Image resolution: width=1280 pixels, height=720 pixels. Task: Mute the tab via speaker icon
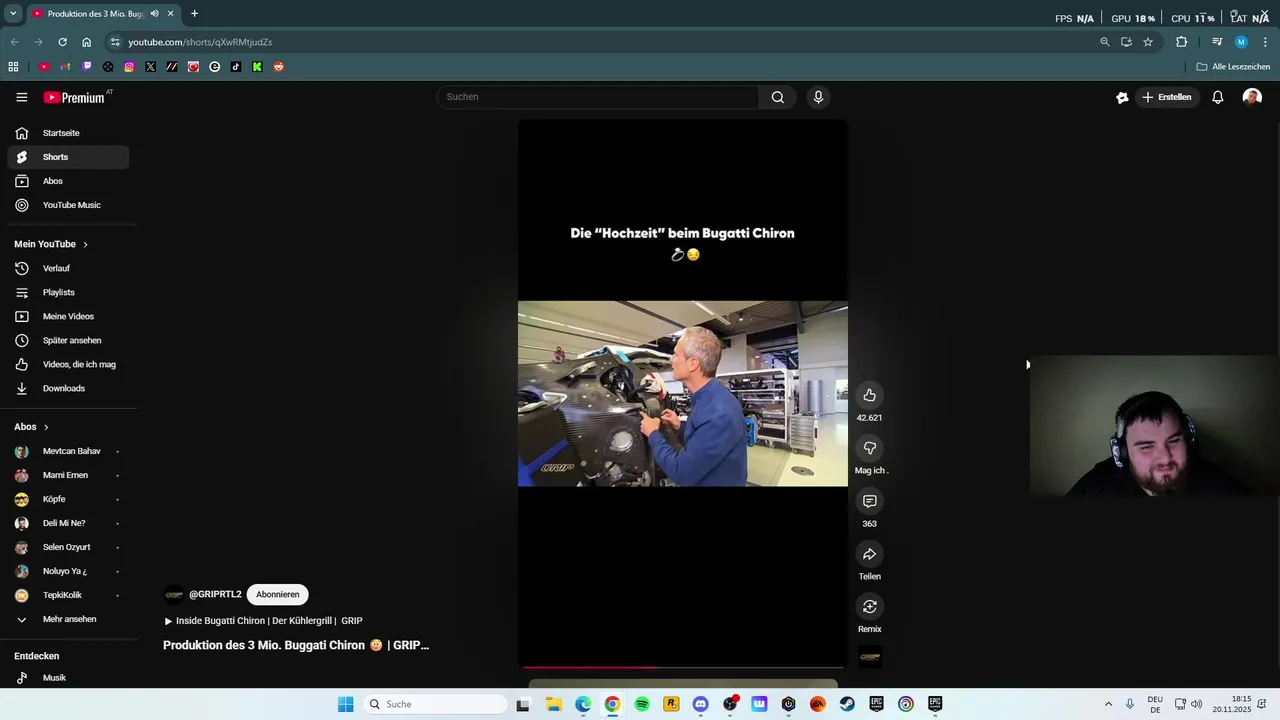[x=155, y=14]
